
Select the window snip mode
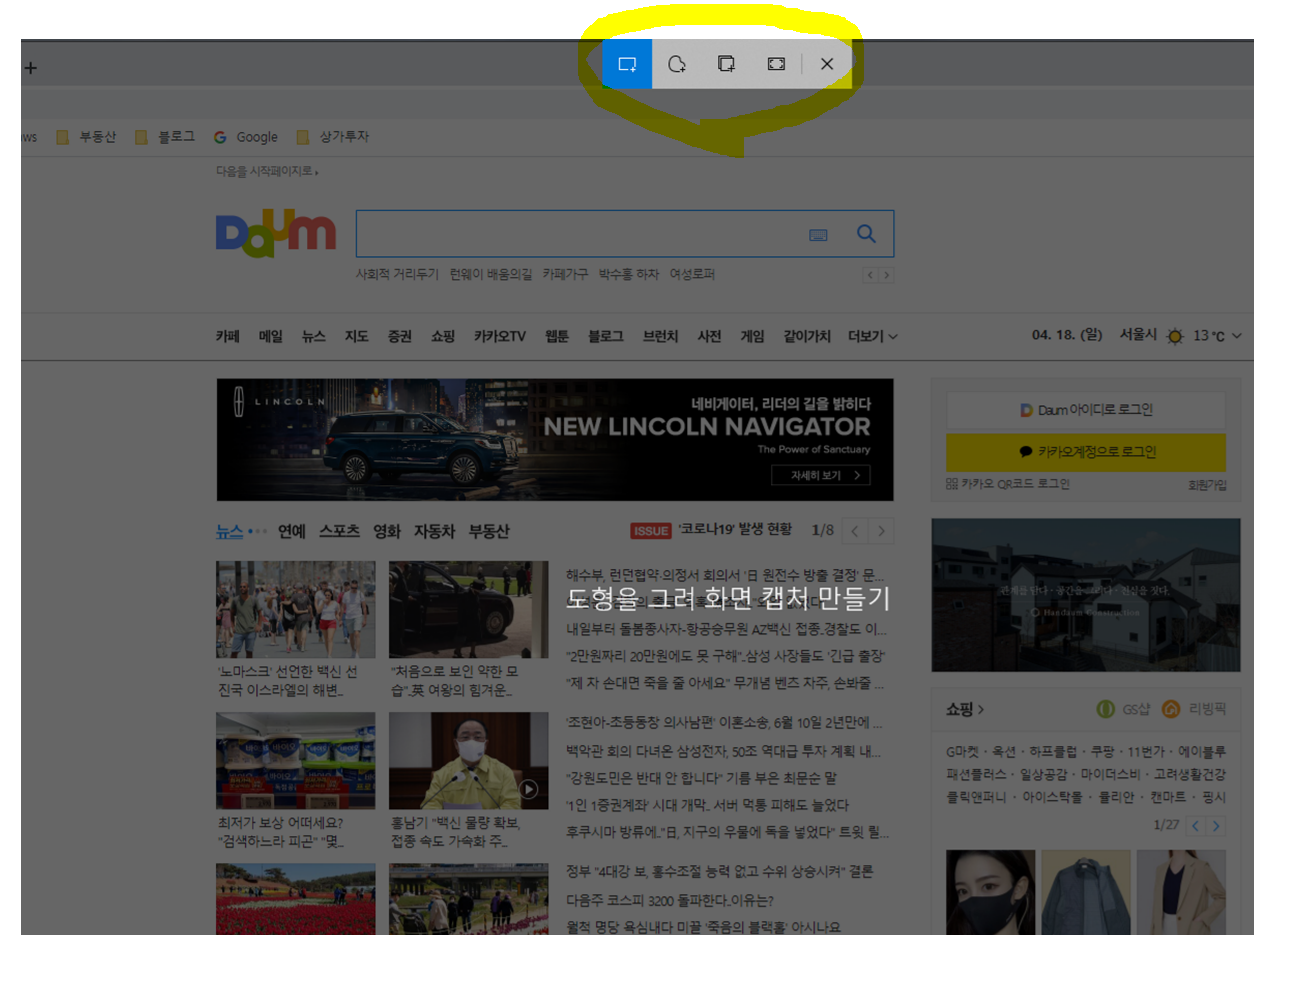click(x=726, y=64)
